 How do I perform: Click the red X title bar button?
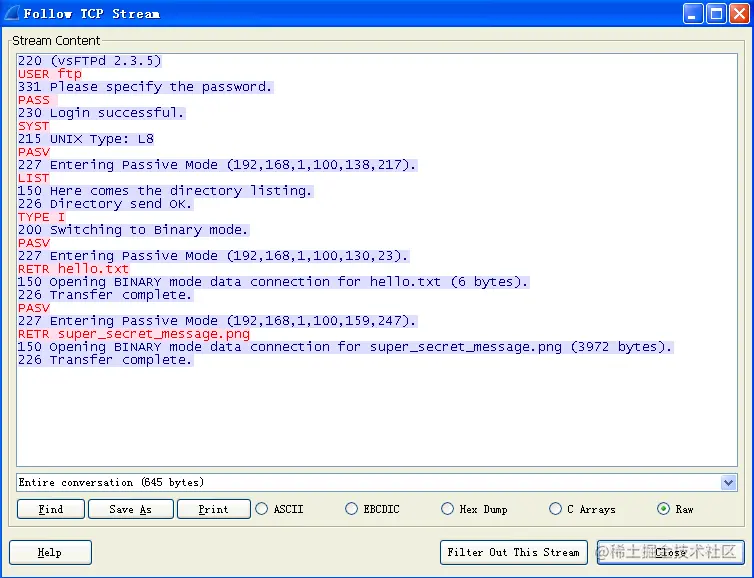[x=739, y=13]
